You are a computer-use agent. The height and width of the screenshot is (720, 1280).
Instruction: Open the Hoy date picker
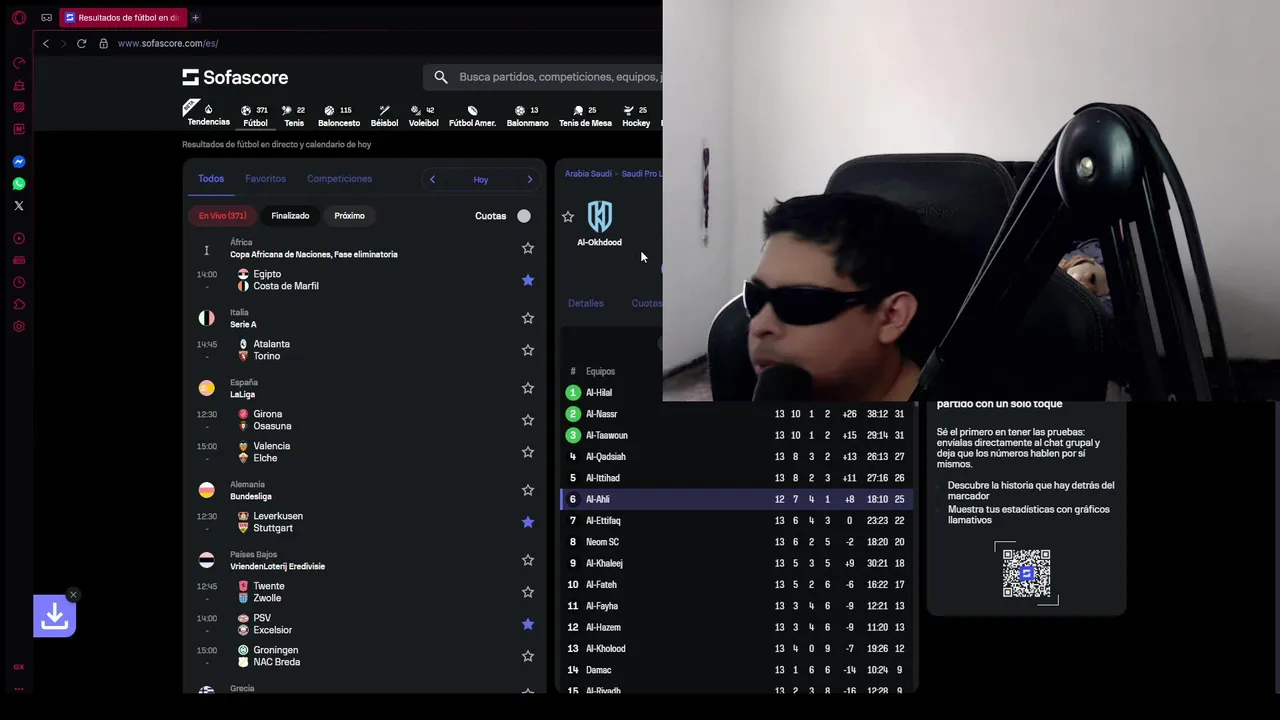[481, 180]
